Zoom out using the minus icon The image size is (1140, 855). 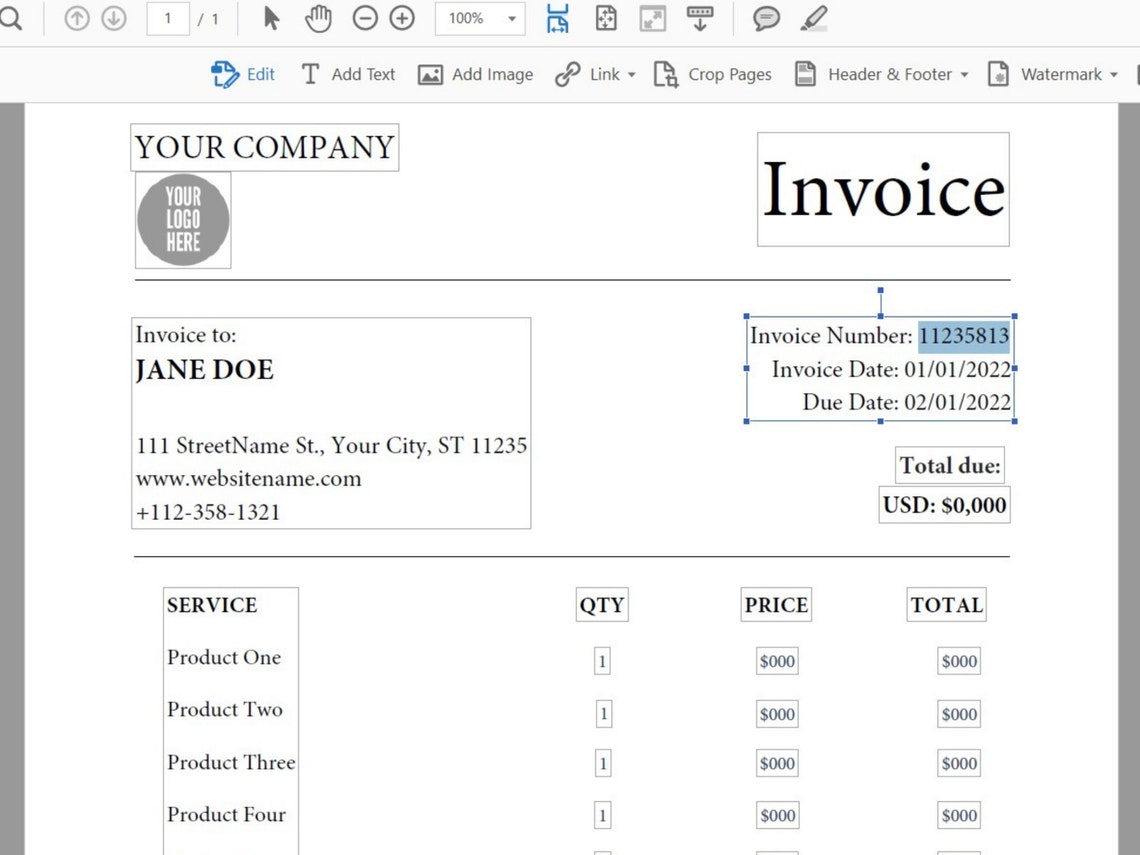(x=366, y=18)
